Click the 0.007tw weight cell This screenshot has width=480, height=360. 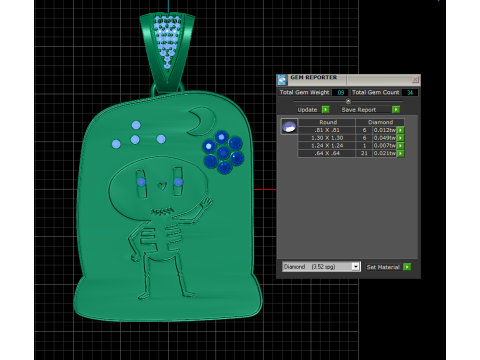[x=384, y=145]
